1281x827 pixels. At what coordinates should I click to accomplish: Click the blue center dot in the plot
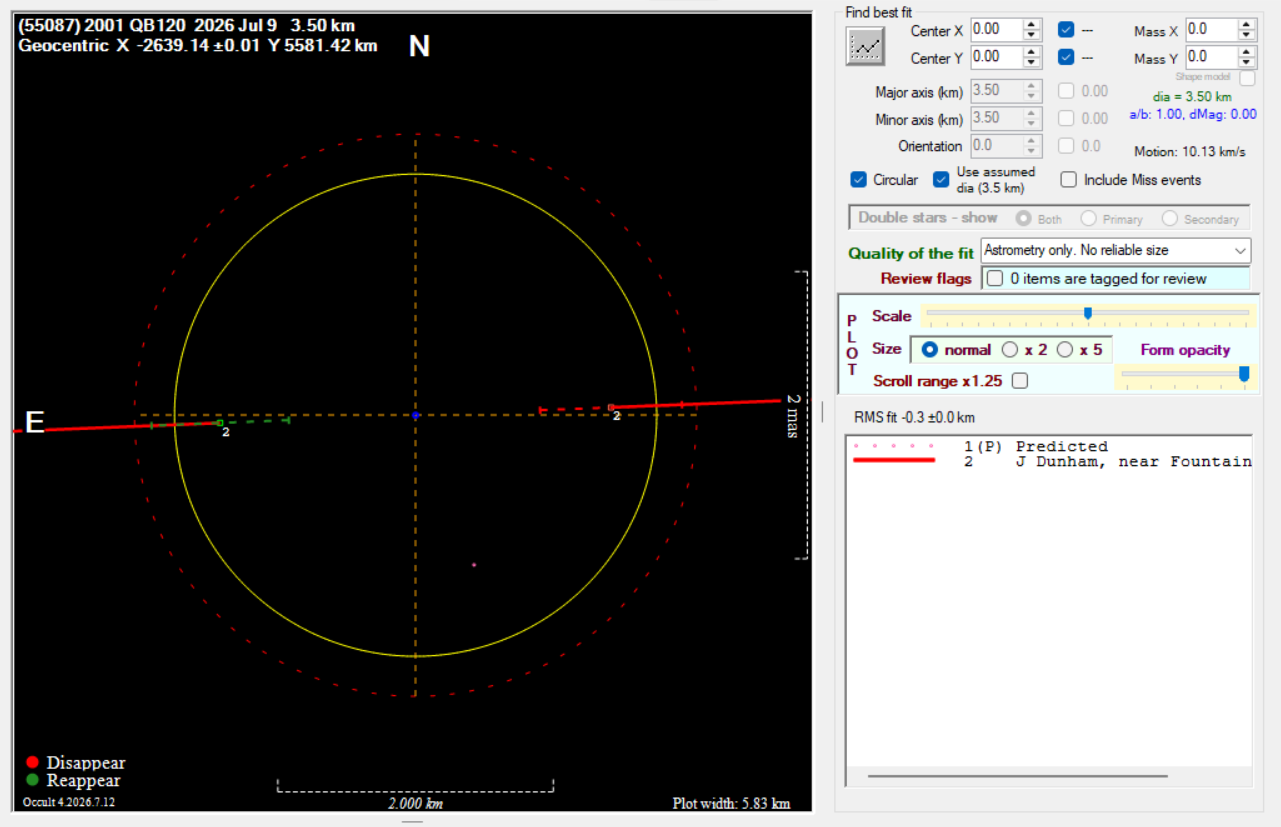pos(416,415)
